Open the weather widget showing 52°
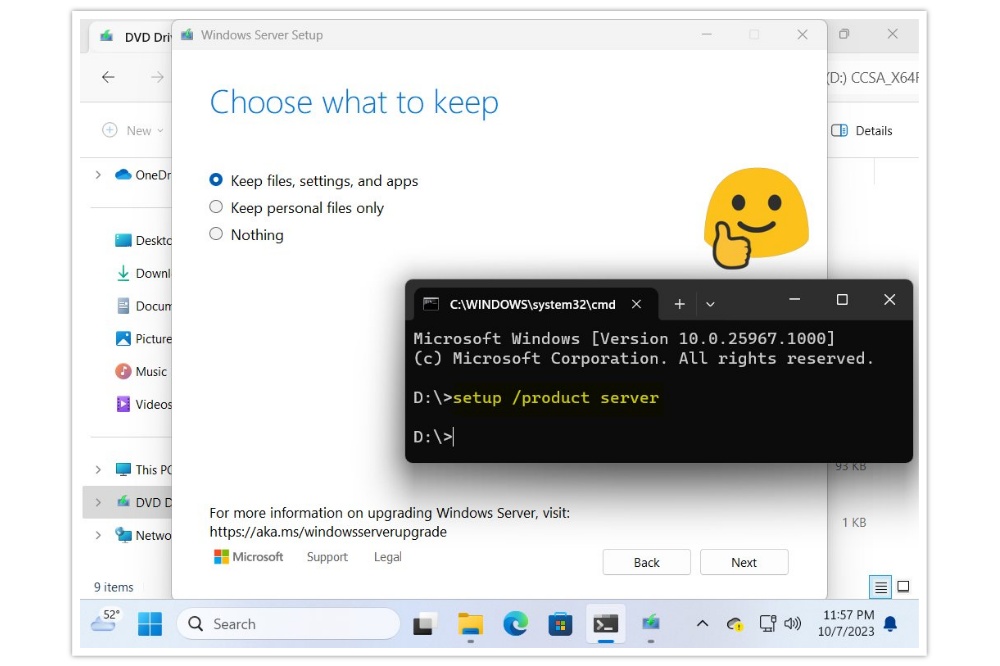 pyautogui.click(x=105, y=621)
